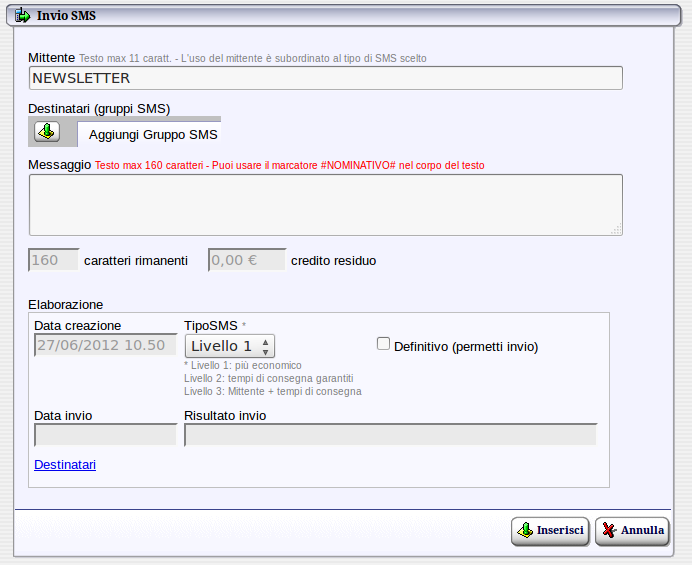
Task: Click the Definitivo (permetti invio) label text
Action: (466, 347)
